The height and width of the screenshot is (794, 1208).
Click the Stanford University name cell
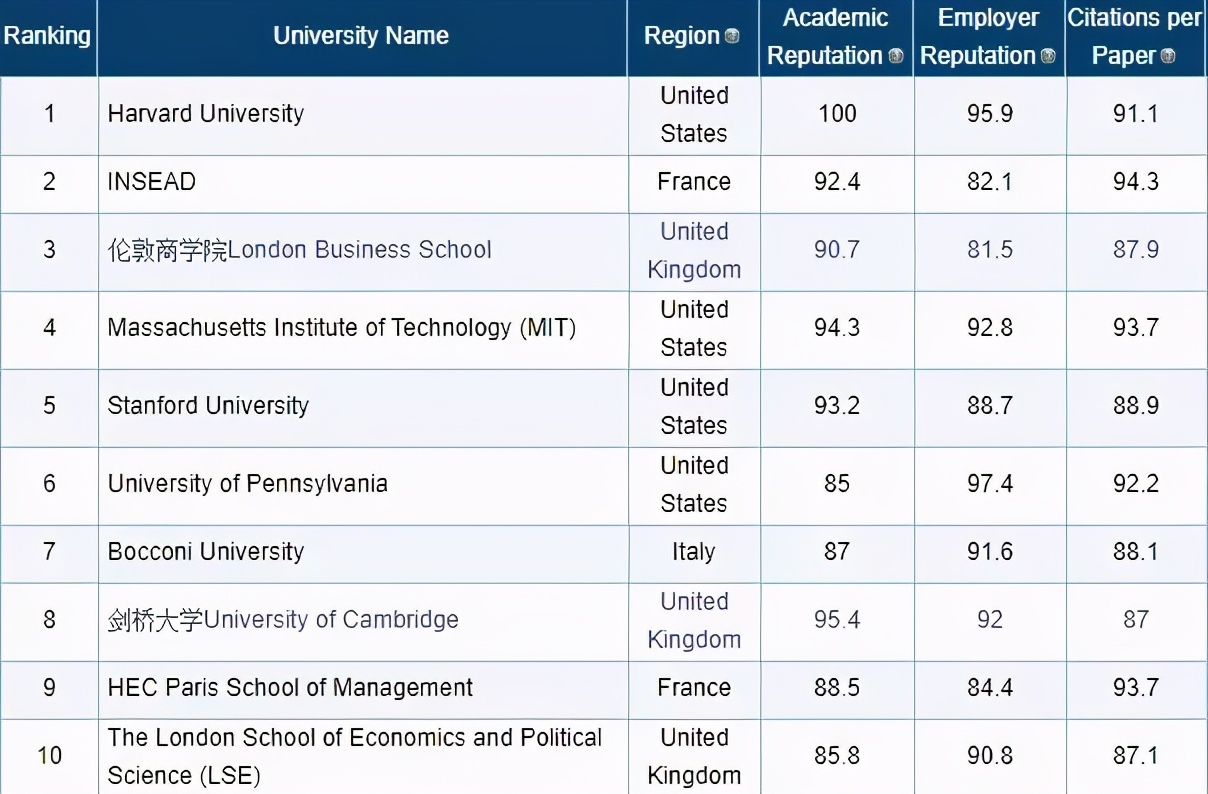point(208,406)
